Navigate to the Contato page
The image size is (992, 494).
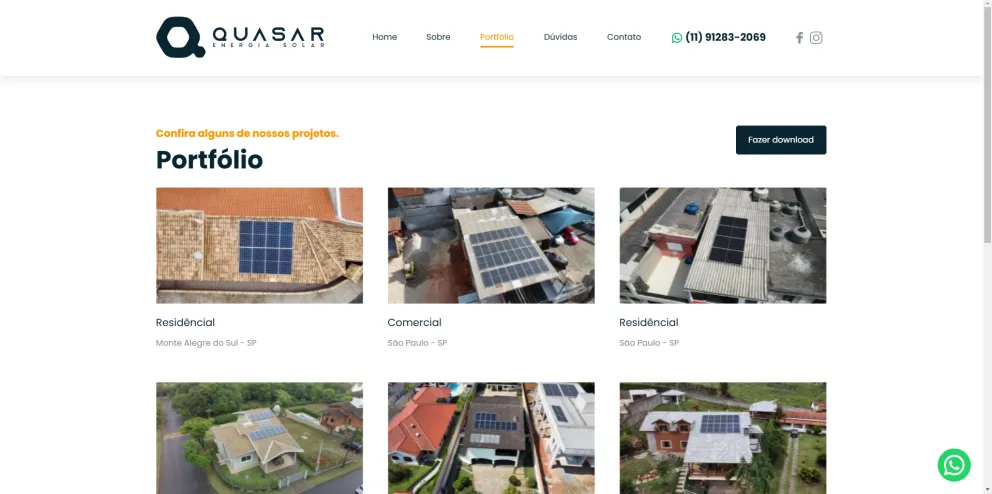pyautogui.click(x=624, y=37)
